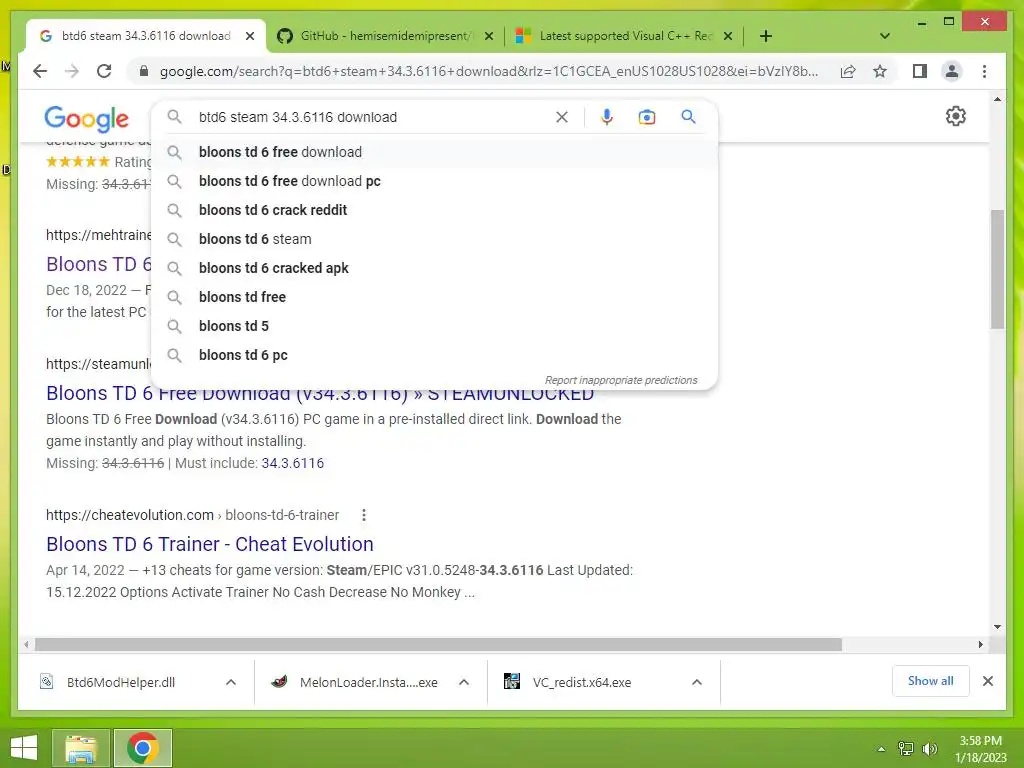Open Chrome's three-dot menu
This screenshot has height=768, width=1024.
(984, 71)
